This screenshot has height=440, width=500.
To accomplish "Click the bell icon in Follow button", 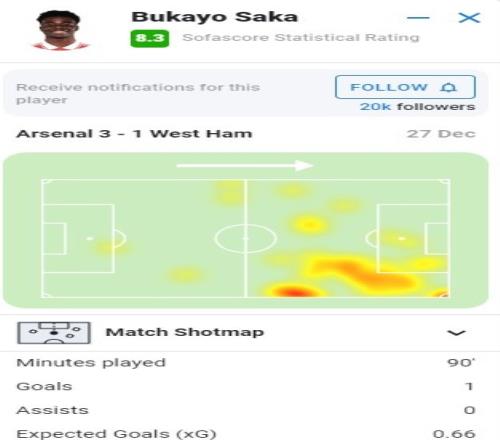I will click(449, 87).
